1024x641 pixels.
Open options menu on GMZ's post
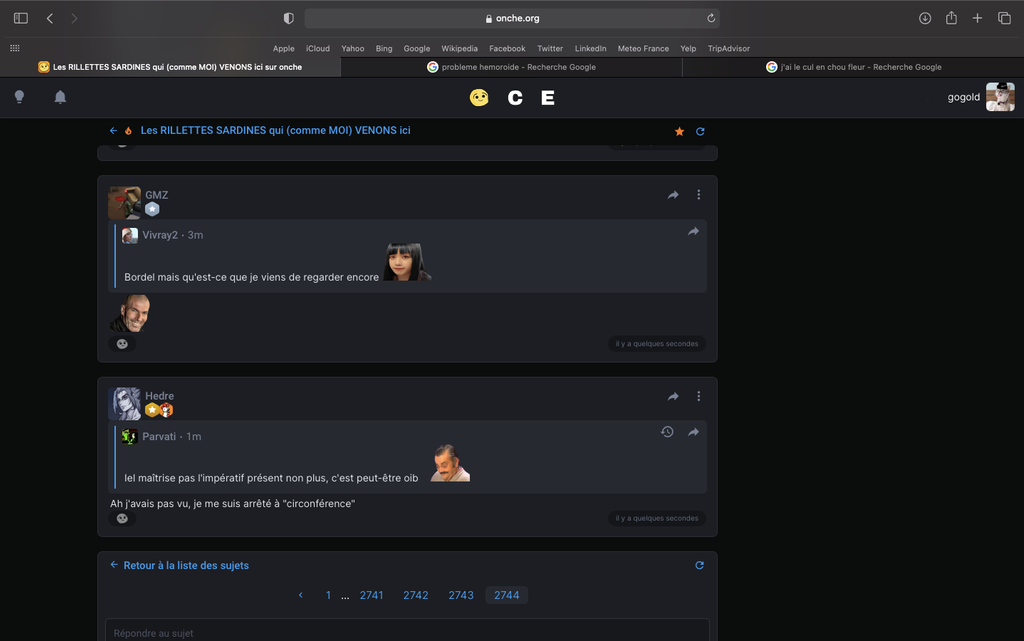click(x=698, y=195)
